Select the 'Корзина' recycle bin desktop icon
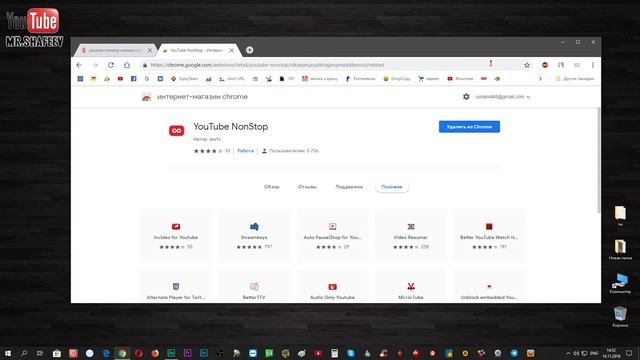640x360 pixels. point(620,316)
